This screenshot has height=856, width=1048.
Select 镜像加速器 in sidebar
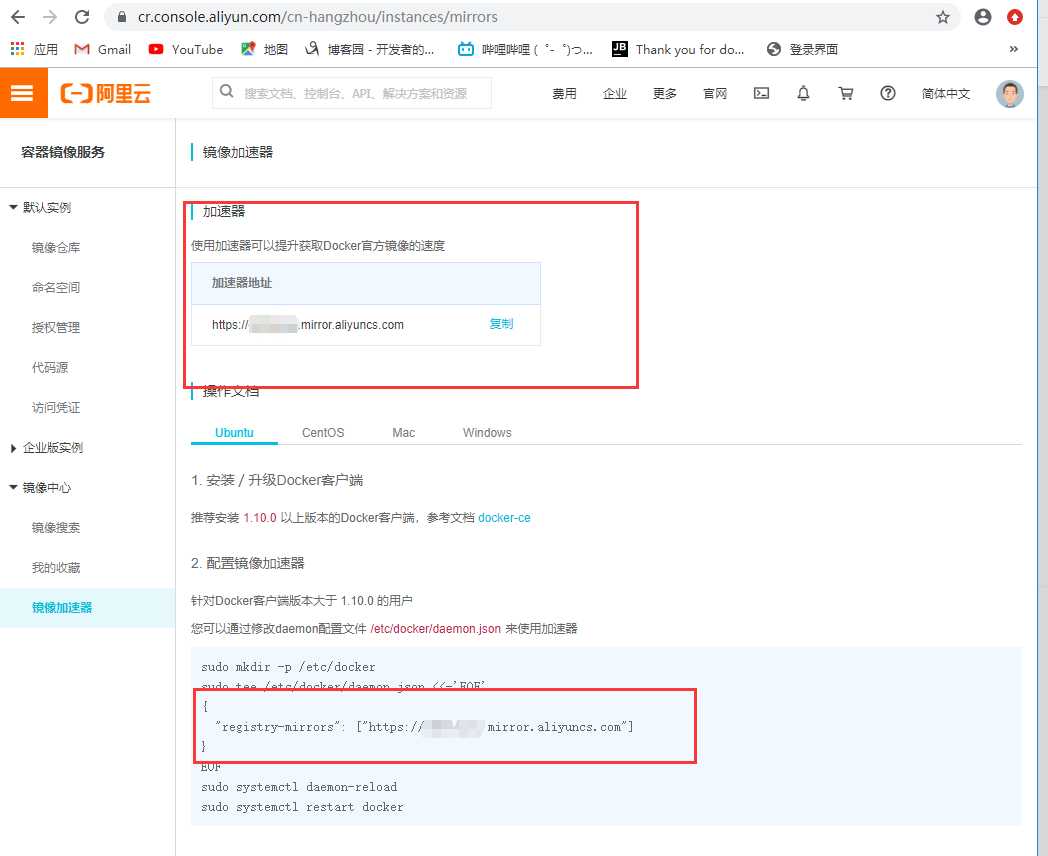(62, 607)
